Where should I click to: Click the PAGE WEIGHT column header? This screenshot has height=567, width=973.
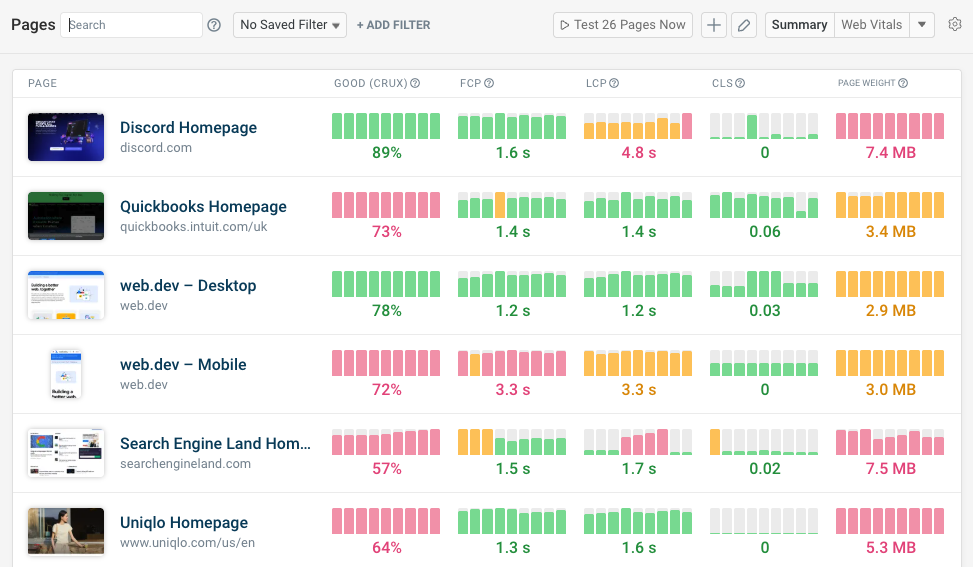click(x=866, y=83)
